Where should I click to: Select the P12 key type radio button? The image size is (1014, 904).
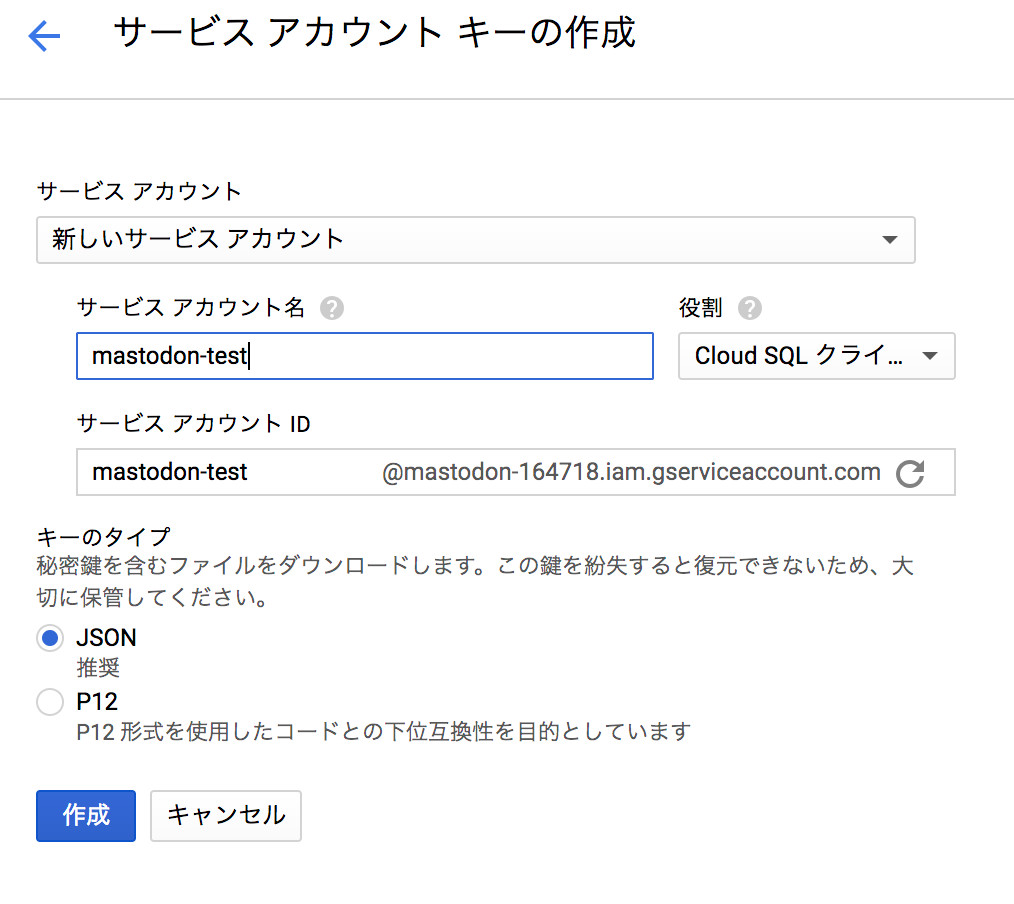coord(50,702)
